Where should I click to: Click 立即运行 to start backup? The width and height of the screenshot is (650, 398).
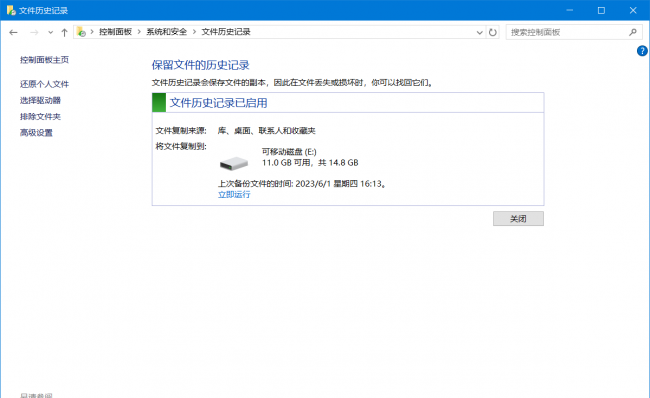(234, 194)
